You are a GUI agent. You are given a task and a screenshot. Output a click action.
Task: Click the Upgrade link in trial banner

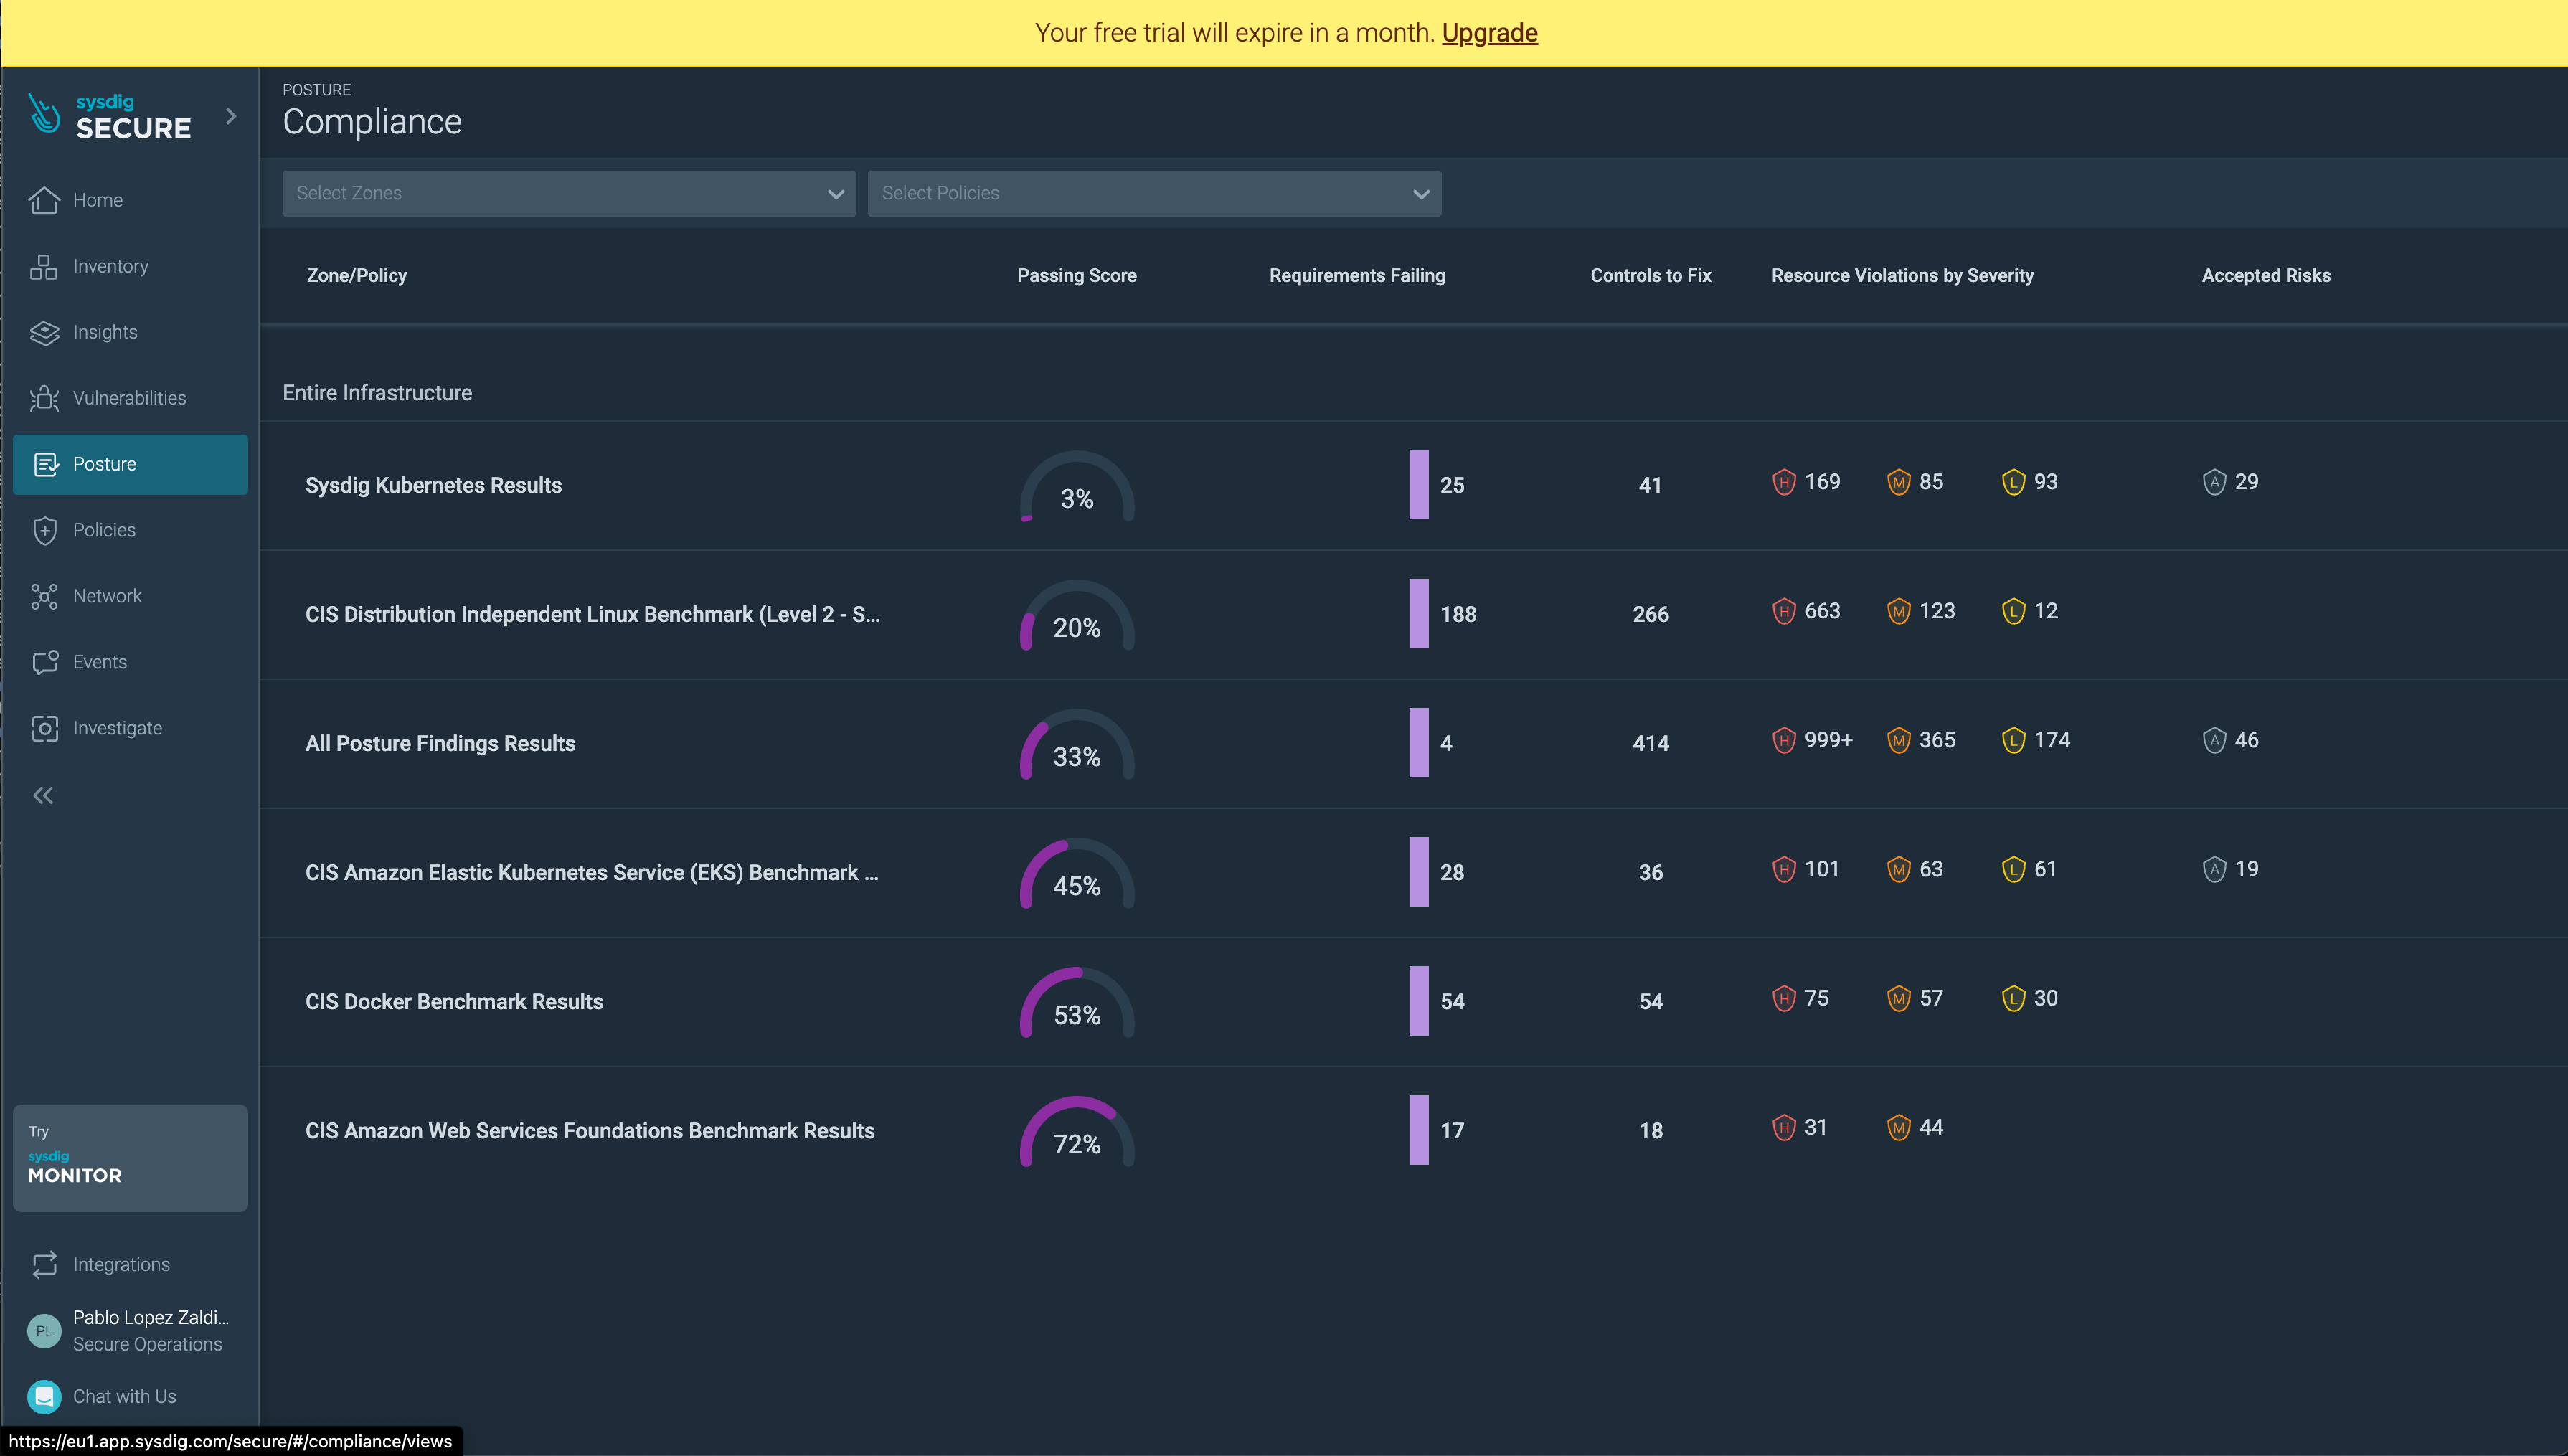[1489, 33]
